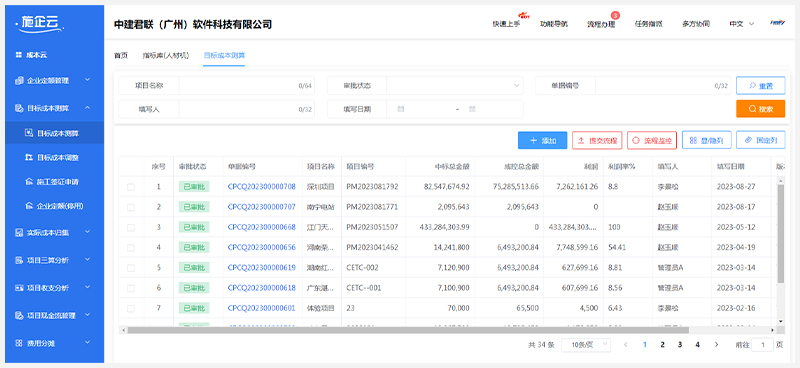Click the 项目现金流管理 sidebar icon
This screenshot has height=368, width=800.
pyautogui.click(x=19, y=316)
